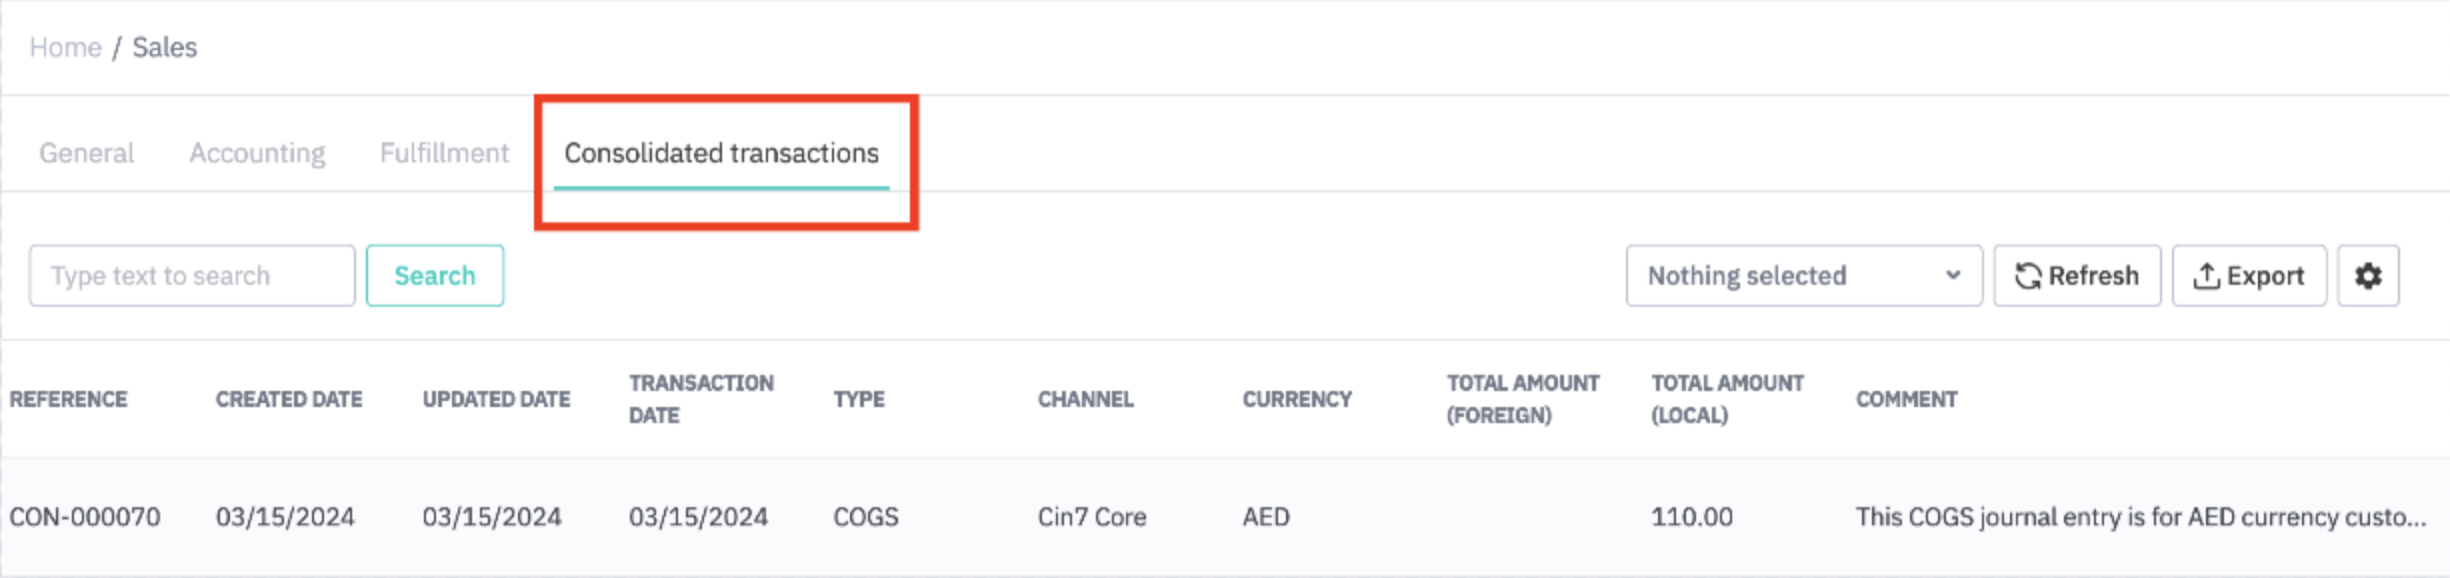This screenshot has width=2450, height=578.
Task: Export the consolidated transactions list
Action: click(2248, 276)
